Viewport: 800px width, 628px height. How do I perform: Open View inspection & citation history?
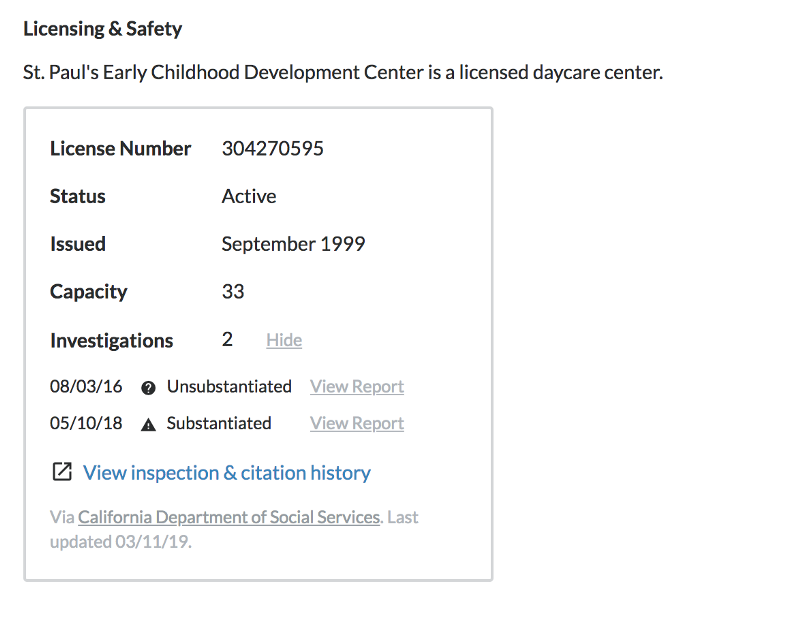tap(227, 473)
